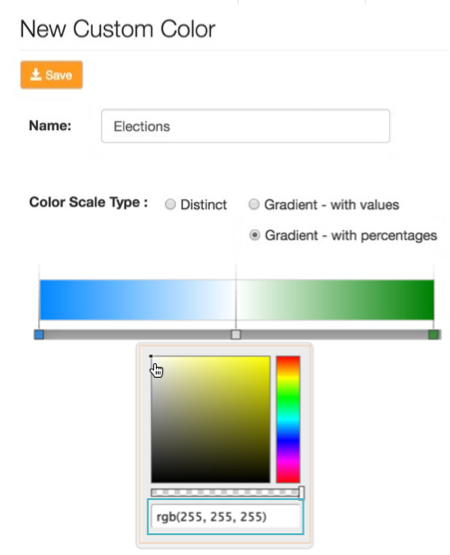This screenshot has height=555, width=450.
Task: Click the download icon inside Save button
Action: tap(35, 75)
